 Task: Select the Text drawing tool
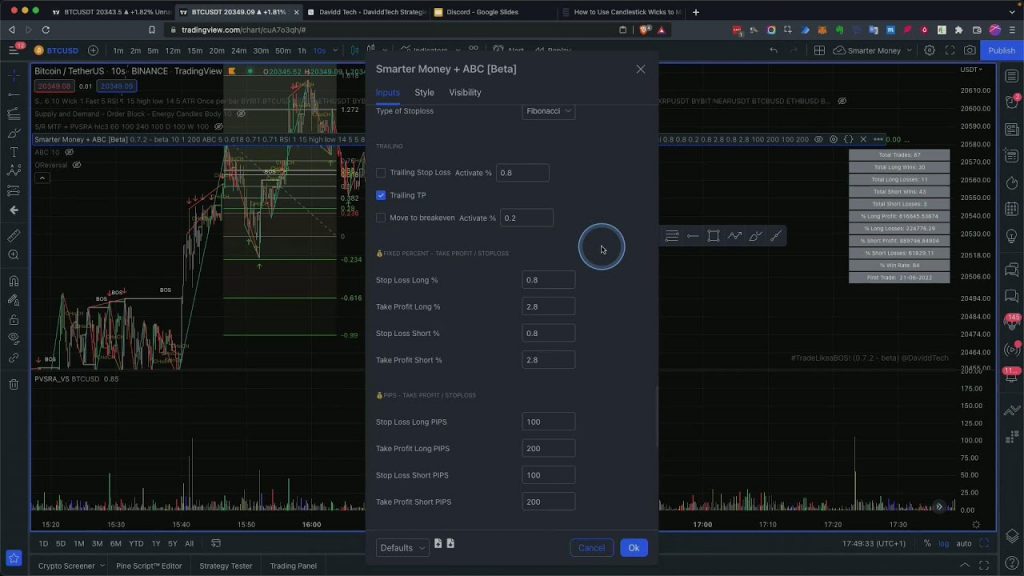click(x=14, y=152)
